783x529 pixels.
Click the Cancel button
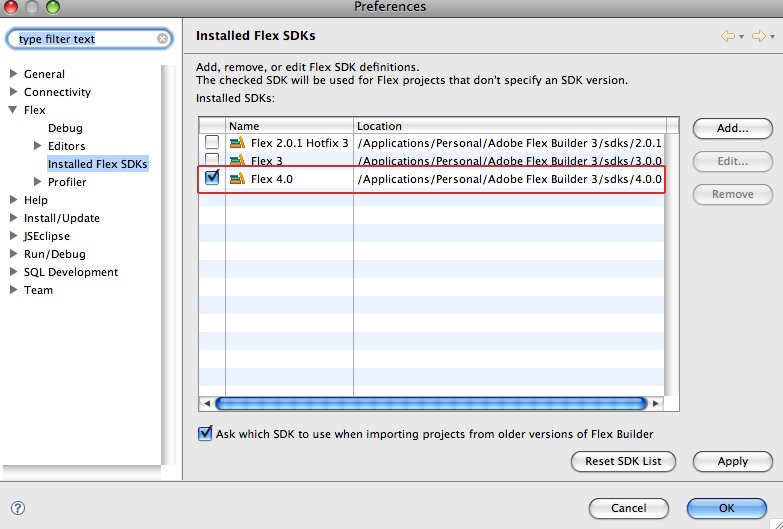click(629, 508)
